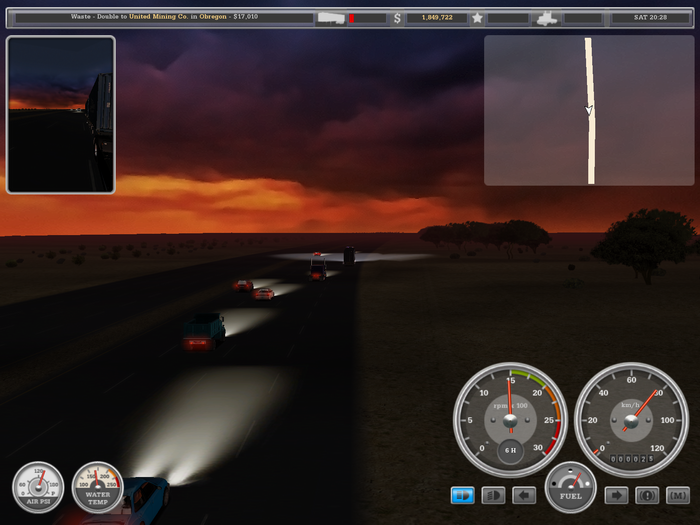Click the clock reading SAT 20:28
The height and width of the screenshot is (525, 700).
click(x=650, y=17)
